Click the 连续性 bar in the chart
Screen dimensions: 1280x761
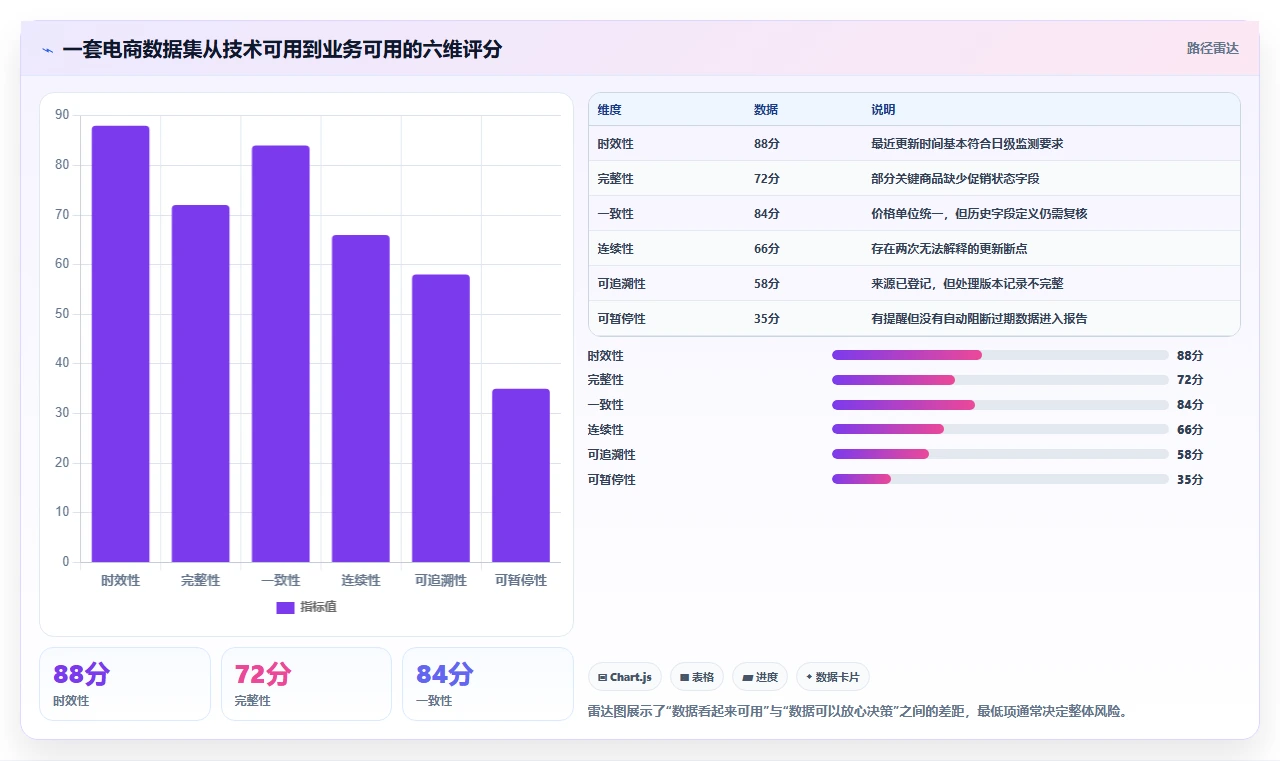click(361, 399)
